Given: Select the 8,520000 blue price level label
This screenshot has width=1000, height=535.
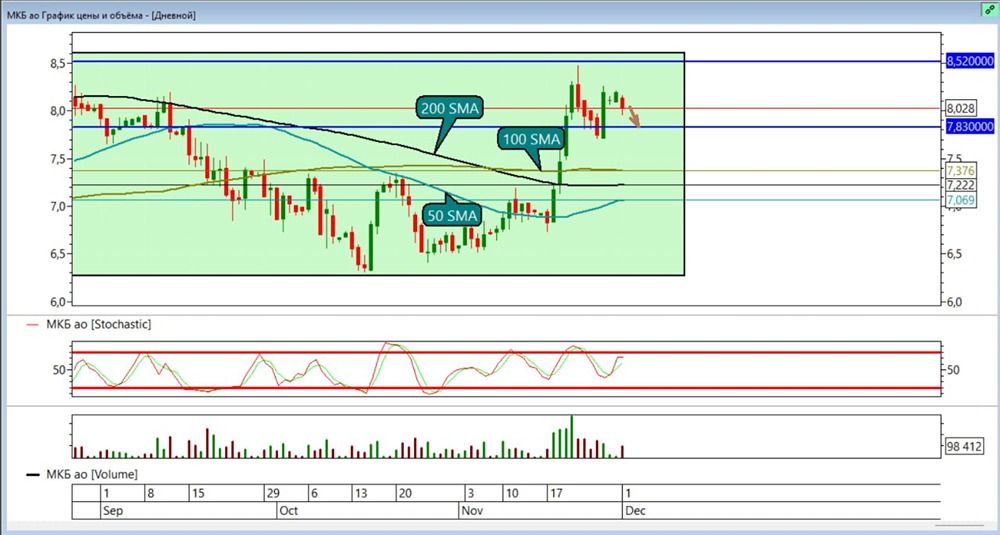Looking at the screenshot, I should [x=969, y=61].
